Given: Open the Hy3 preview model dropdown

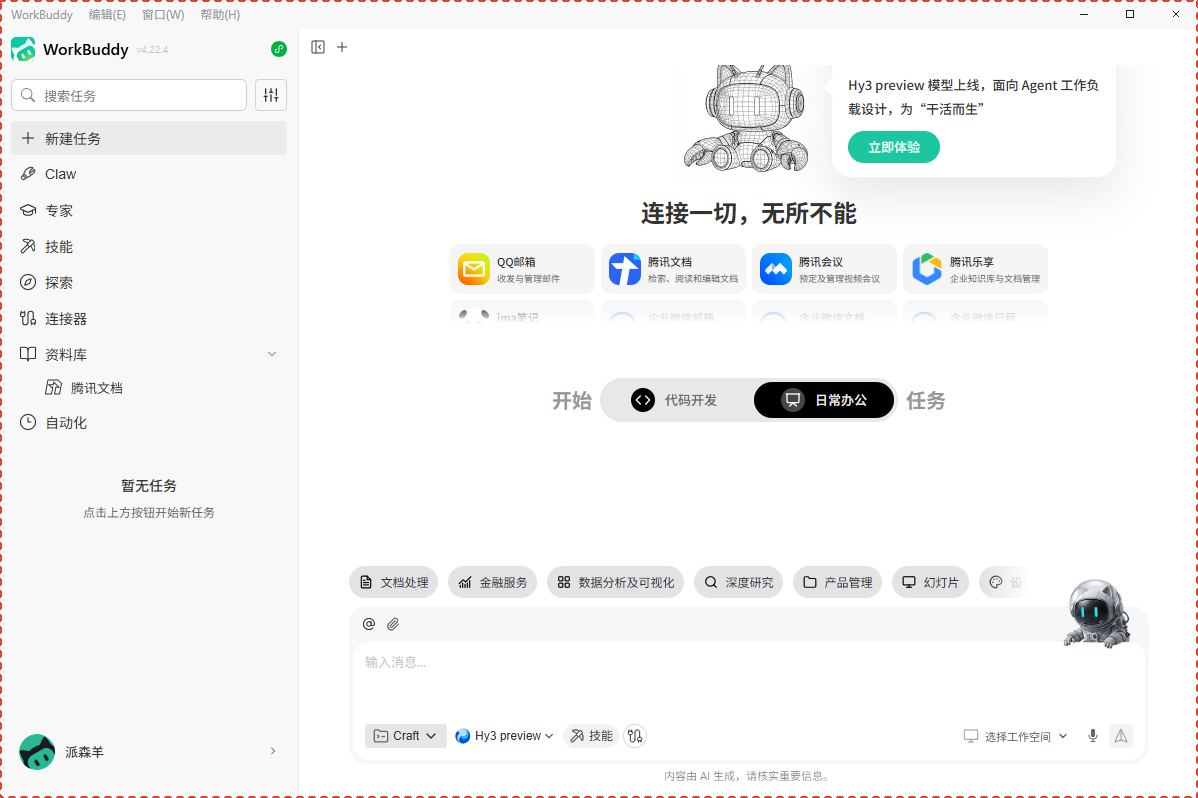Looking at the screenshot, I should click(x=504, y=735).
